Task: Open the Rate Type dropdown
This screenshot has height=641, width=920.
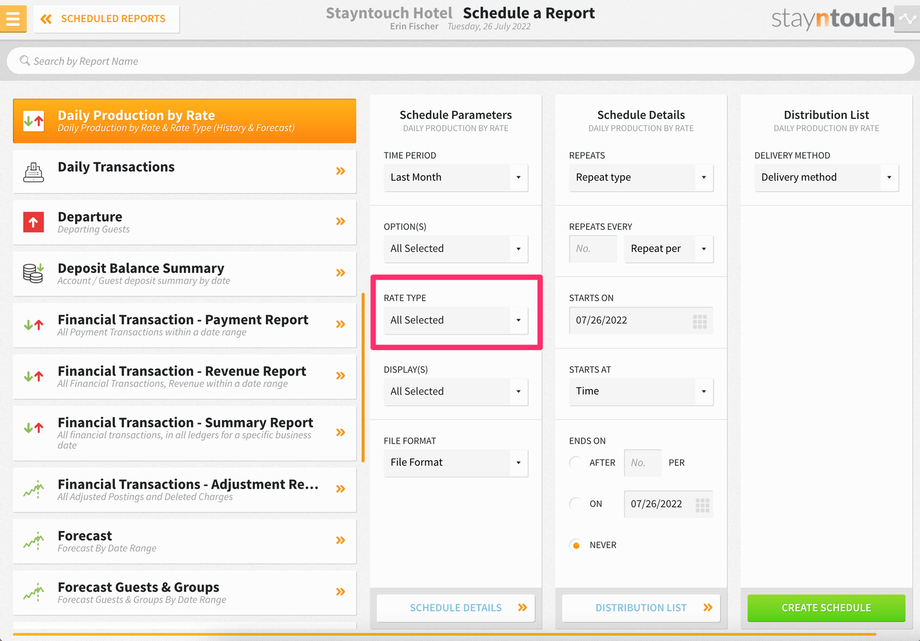Action: (456, 320)
